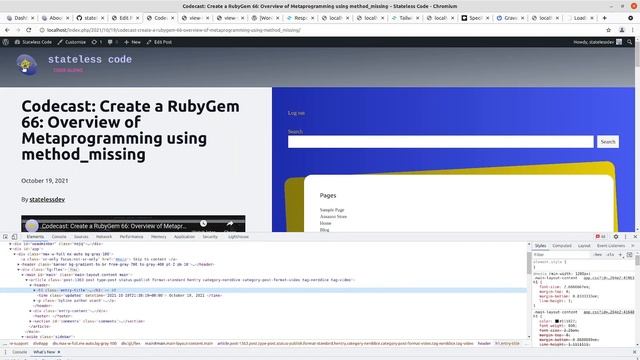
Task: Switch to the DevTools Network tab
Action: click(104, 237)
